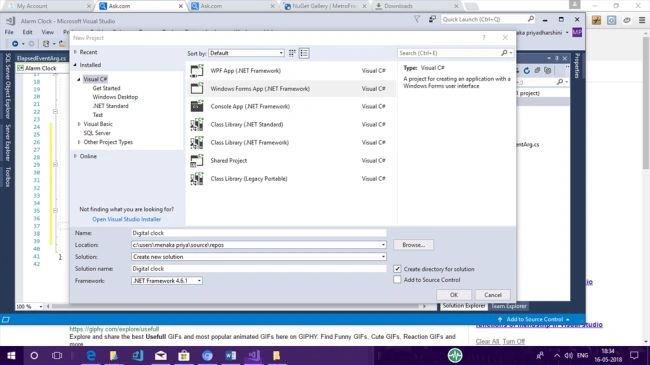Open Task View on the taskbar
Image resolution: width=650 pixels, height=365 pixels.
[x=57, y=355]
